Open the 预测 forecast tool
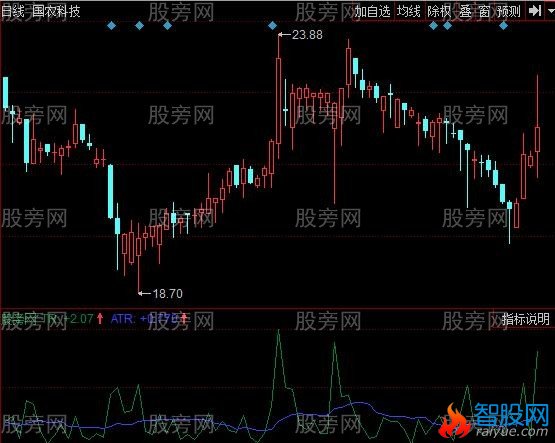The width and height of the screenshot is (555, 443). click(x=509, y=11)
